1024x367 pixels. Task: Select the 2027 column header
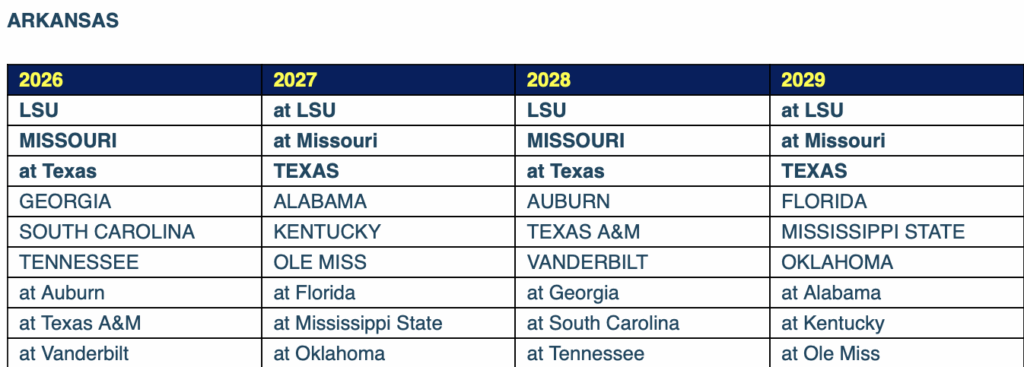point(389,80)
